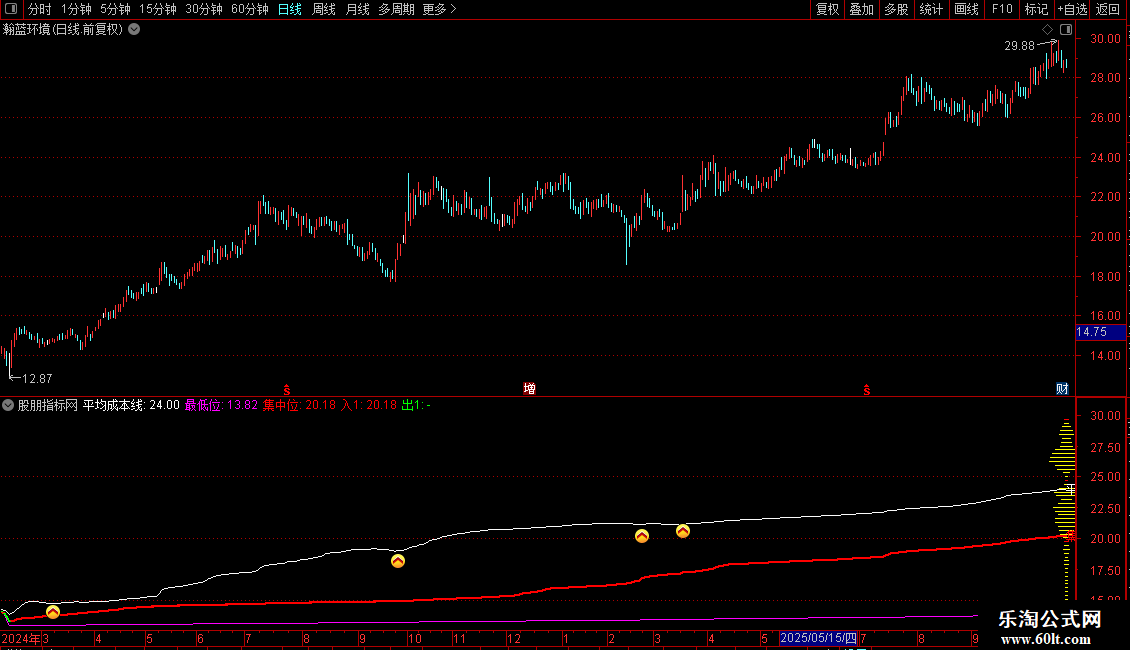Click the 2024年 label on time axis
The height and width of the screenshot is (650, 1130).
coord(21,638)
